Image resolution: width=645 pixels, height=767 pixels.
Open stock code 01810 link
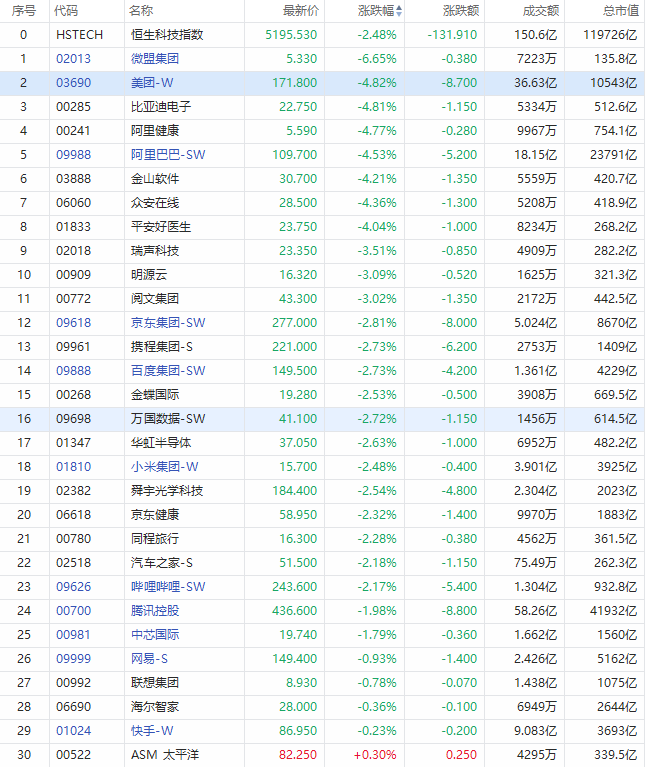(x=73, y=466)
